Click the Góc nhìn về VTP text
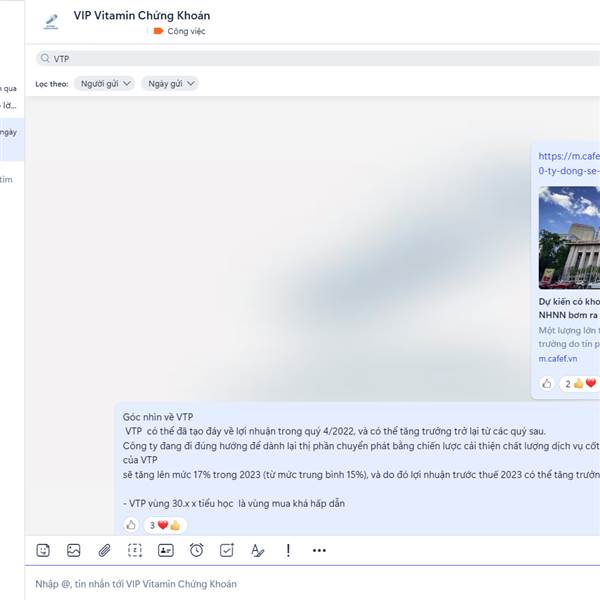Screen dimensions: 600x600 tap(158, 417)
